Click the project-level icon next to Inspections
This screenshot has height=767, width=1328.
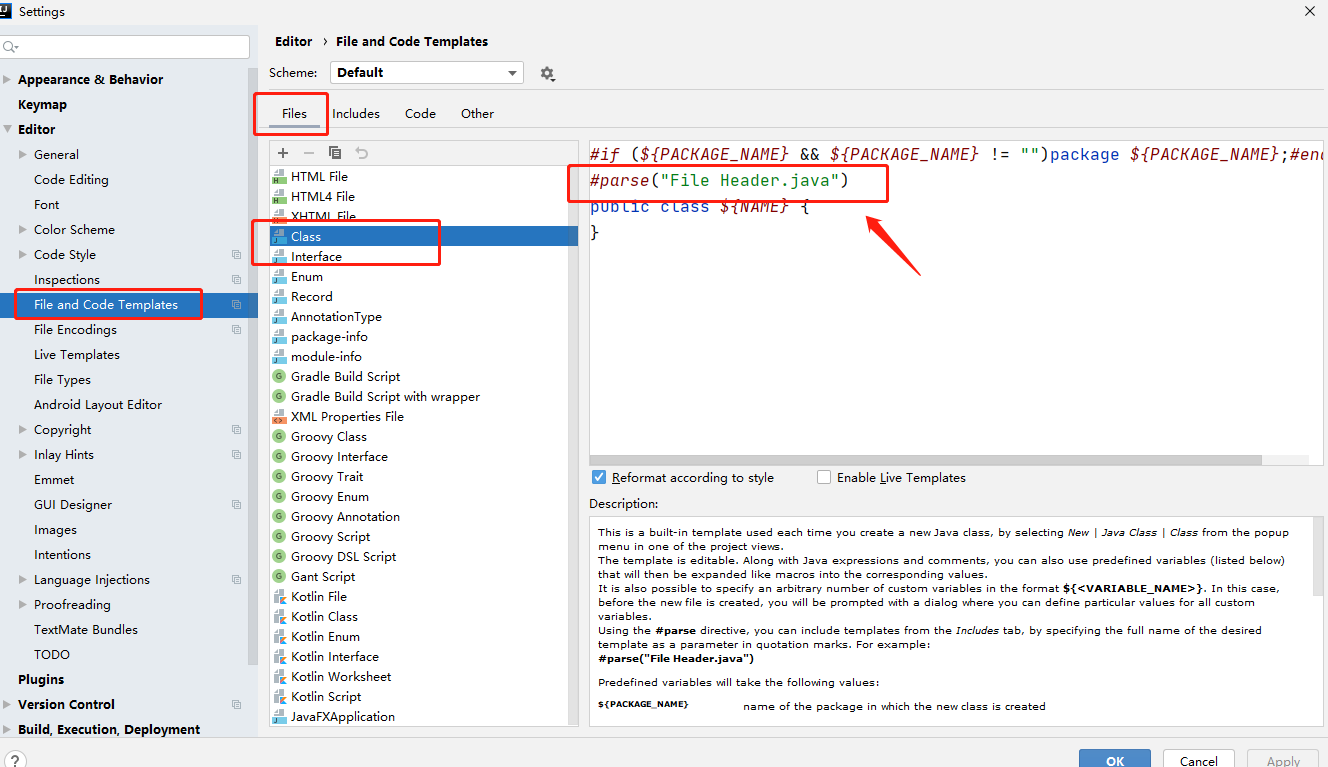tap(236, 280)
